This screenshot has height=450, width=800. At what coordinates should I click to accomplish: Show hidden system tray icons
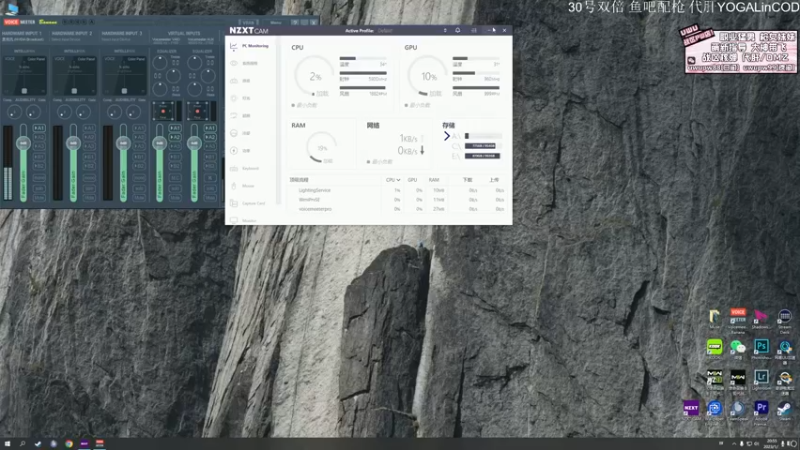(734, 444)
